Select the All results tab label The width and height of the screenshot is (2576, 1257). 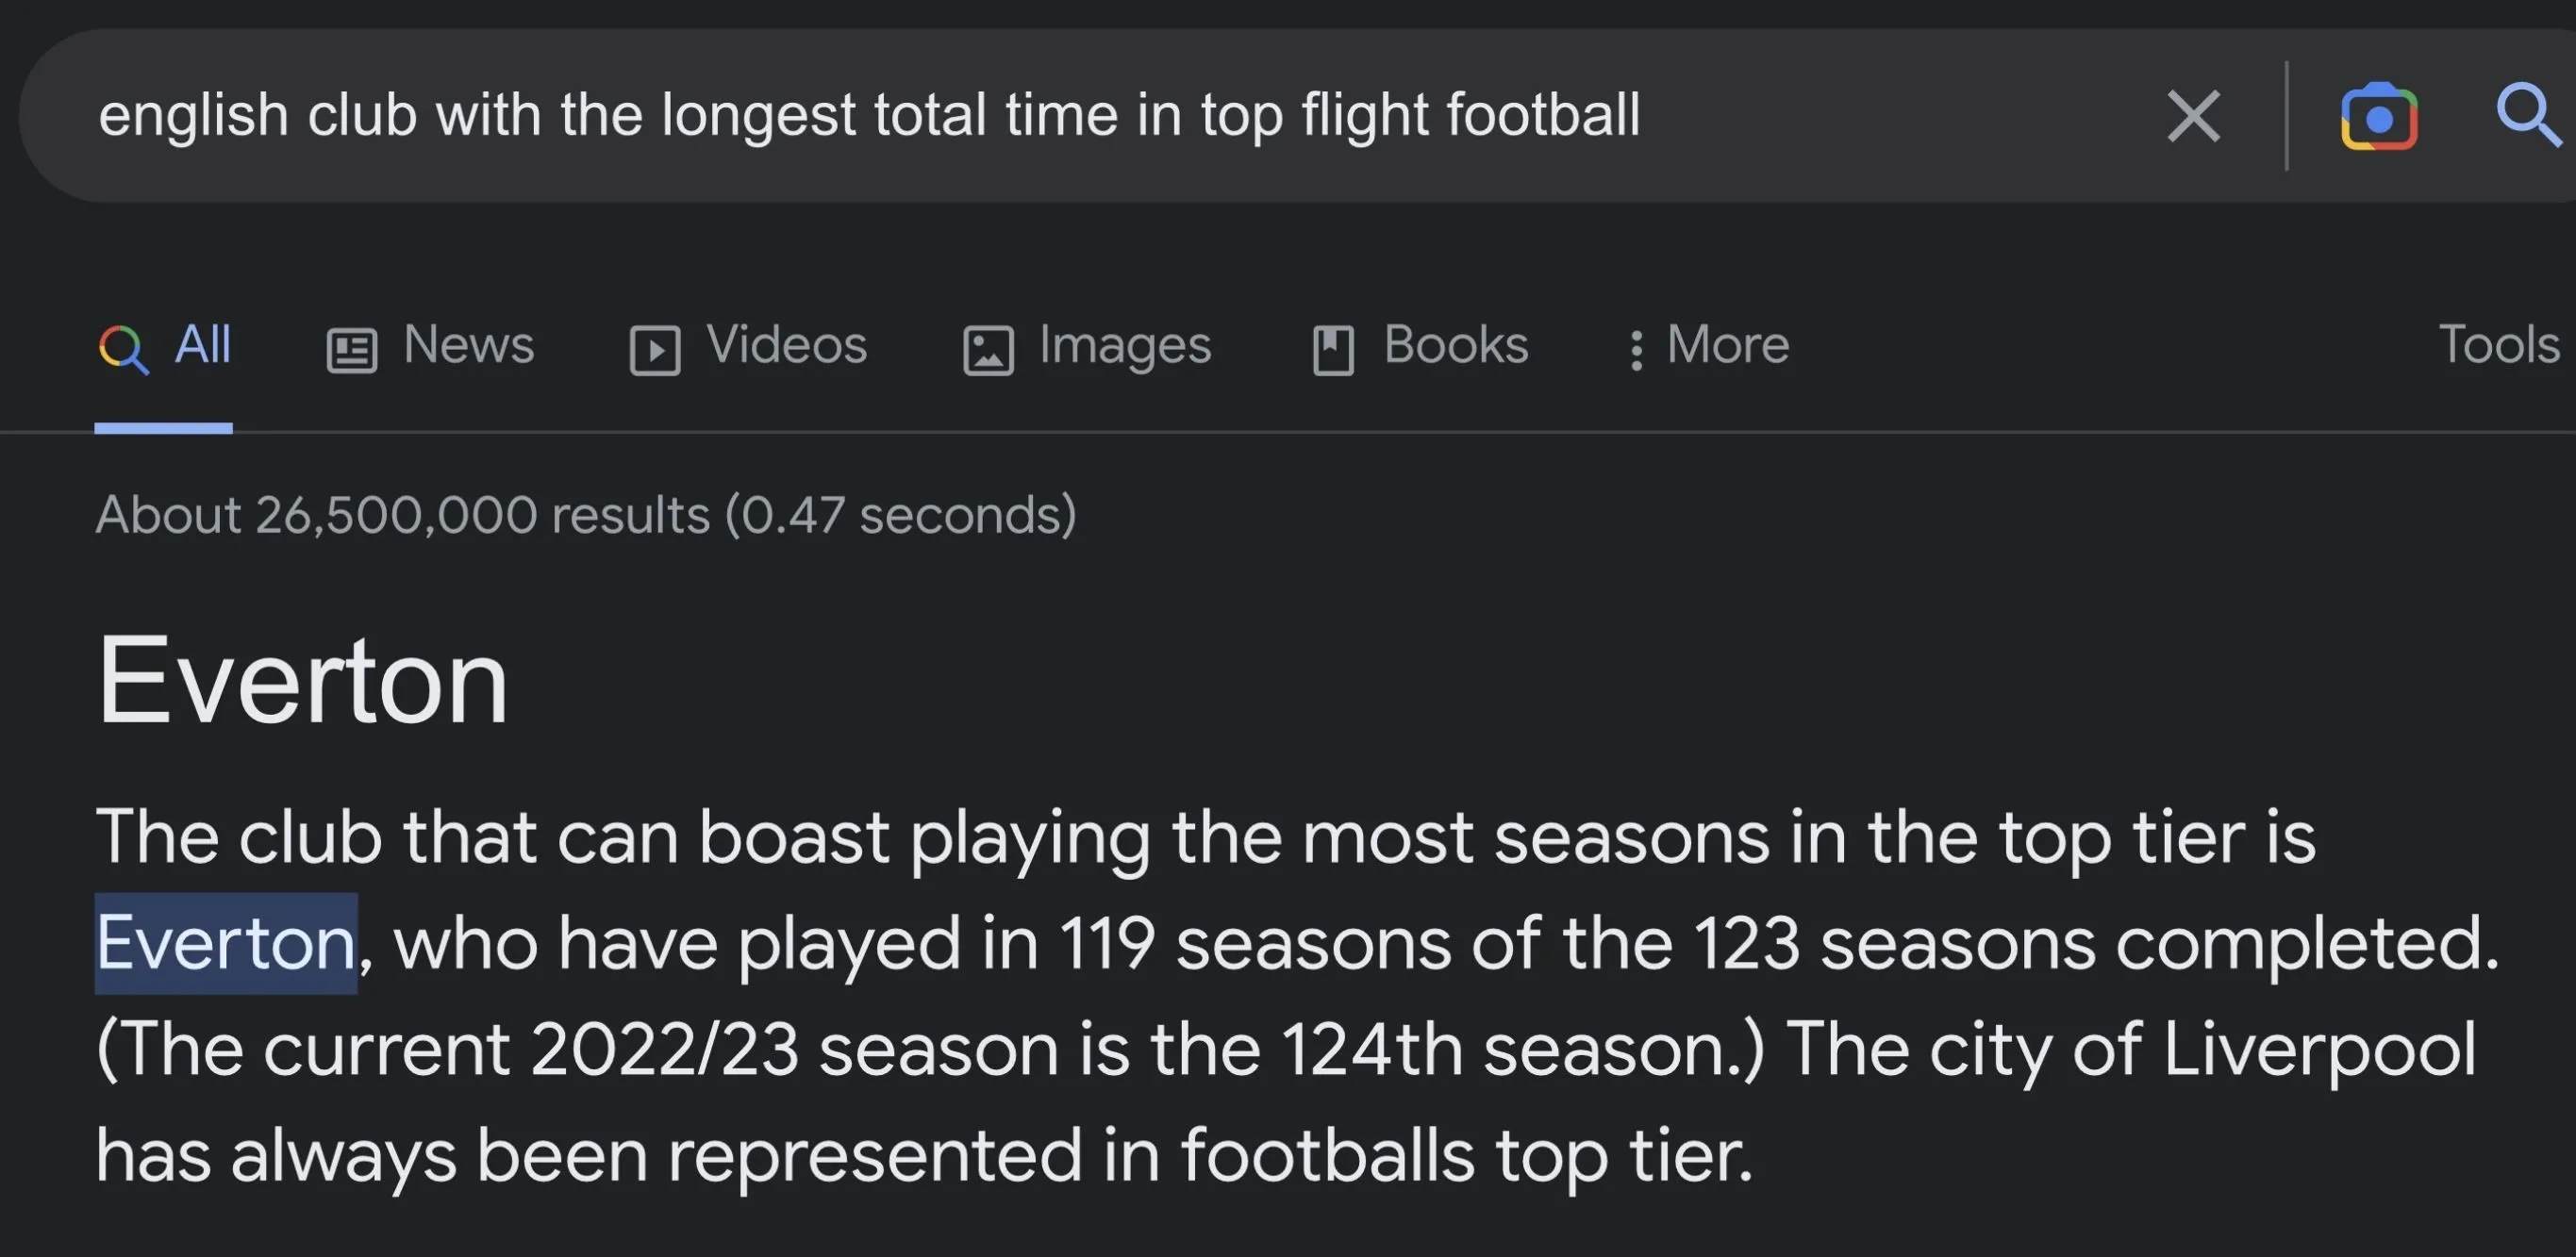click(203, 345)
